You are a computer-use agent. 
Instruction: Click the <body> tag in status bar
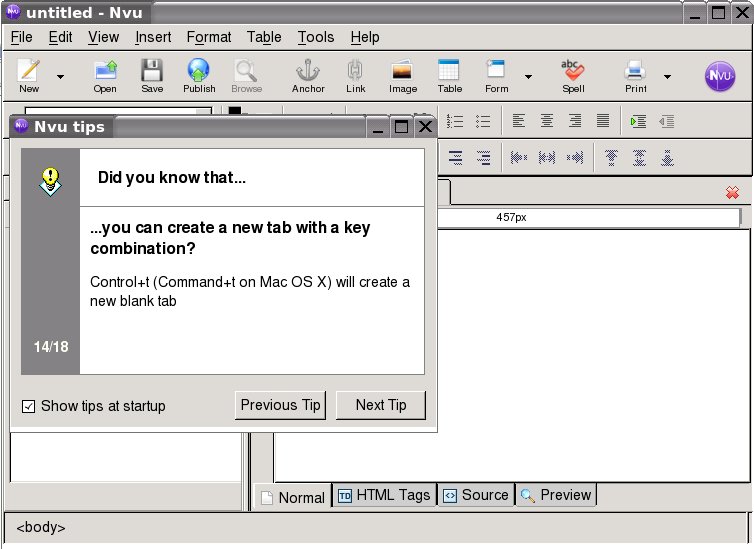(41, 527)
